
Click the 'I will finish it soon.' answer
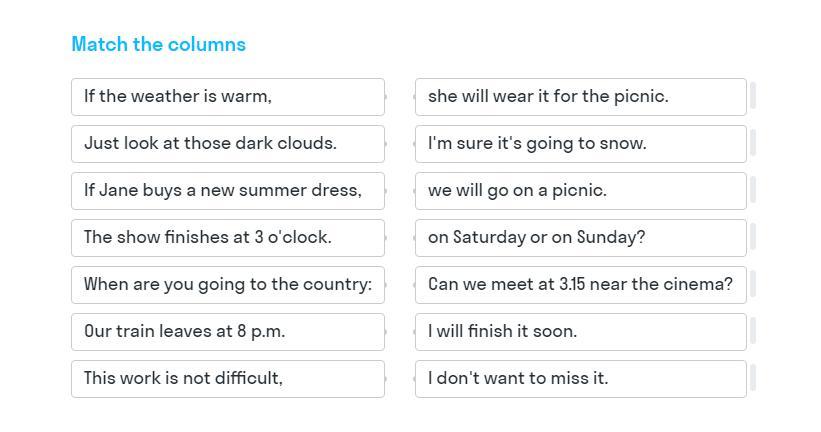pyautogui.click(x=580, y=332)
